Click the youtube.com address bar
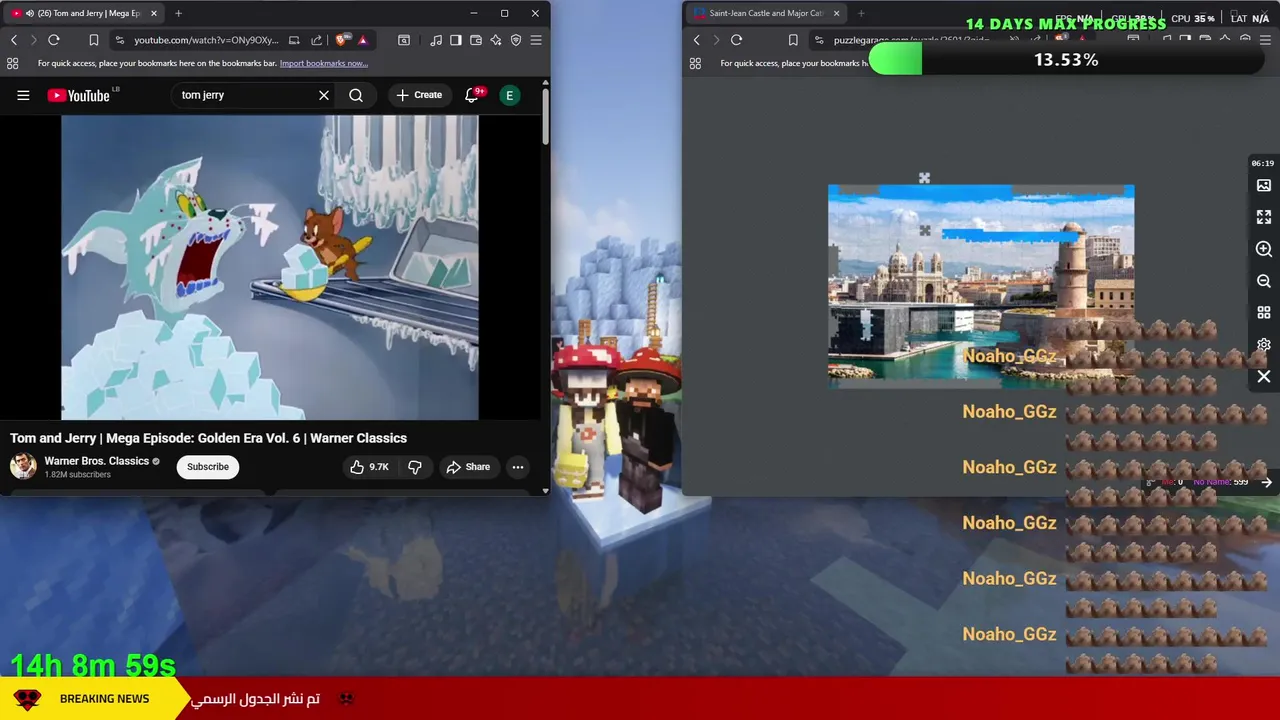This screenshot has width=1280, height=720. tap(206, 40)
